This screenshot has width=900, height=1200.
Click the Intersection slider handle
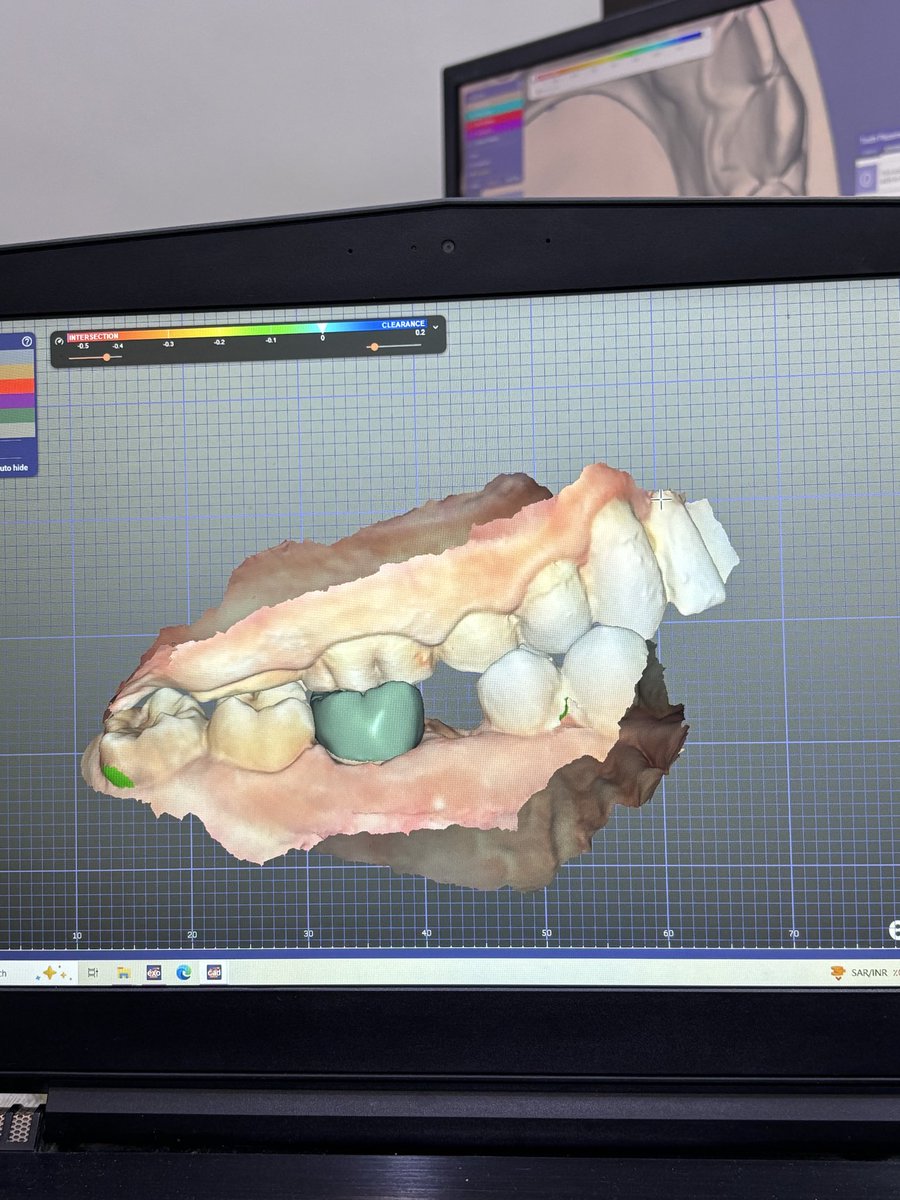106,356
